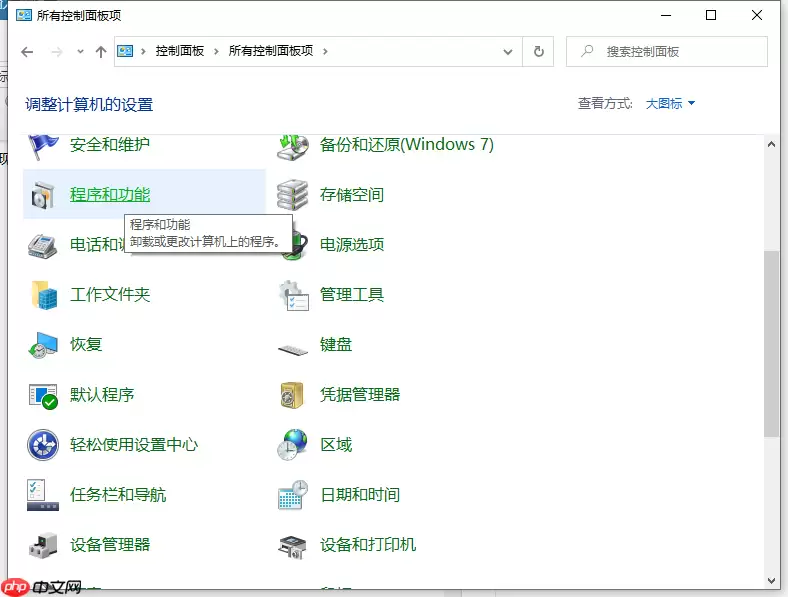Open the 任务栏和导航 link
Image resolution: width=788 pixels, height=597 pixels.
[x=118, y=494]
